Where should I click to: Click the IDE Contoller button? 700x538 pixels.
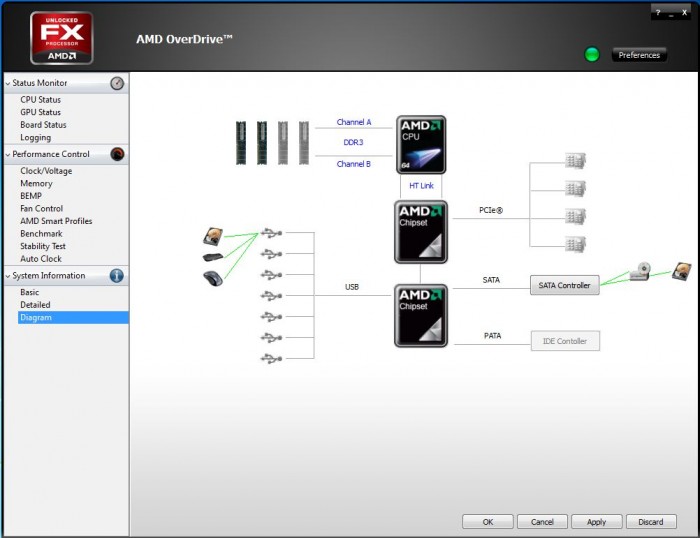pyautogui.click(x=565, y=341)
